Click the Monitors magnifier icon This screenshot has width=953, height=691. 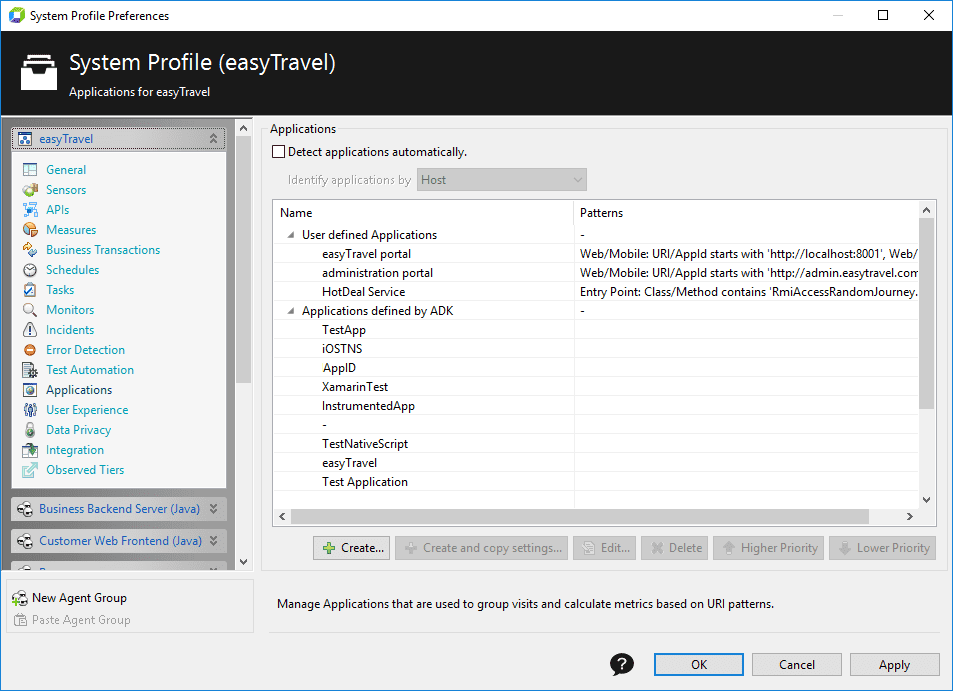tap(30, 310)
